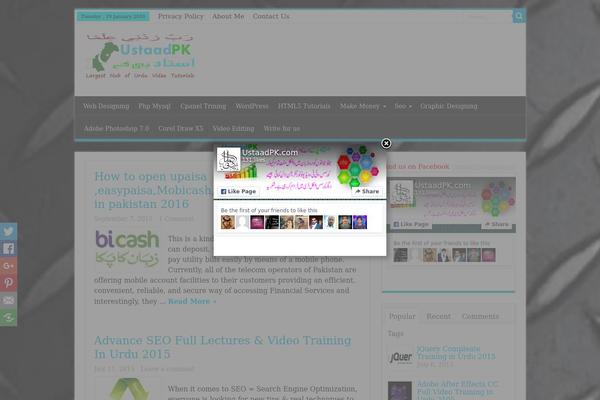Screen dimensions: 600x400
Task: Click UstaadPK.com page name in popup
Action: click(270, 152)
